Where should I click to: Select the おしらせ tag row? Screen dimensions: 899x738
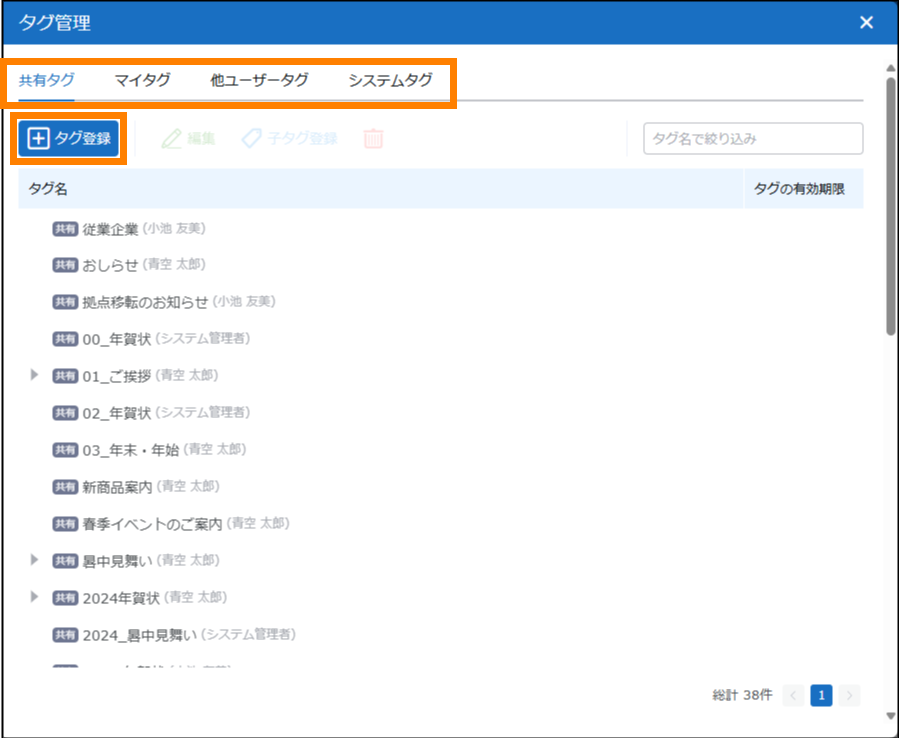pos(110,265)
